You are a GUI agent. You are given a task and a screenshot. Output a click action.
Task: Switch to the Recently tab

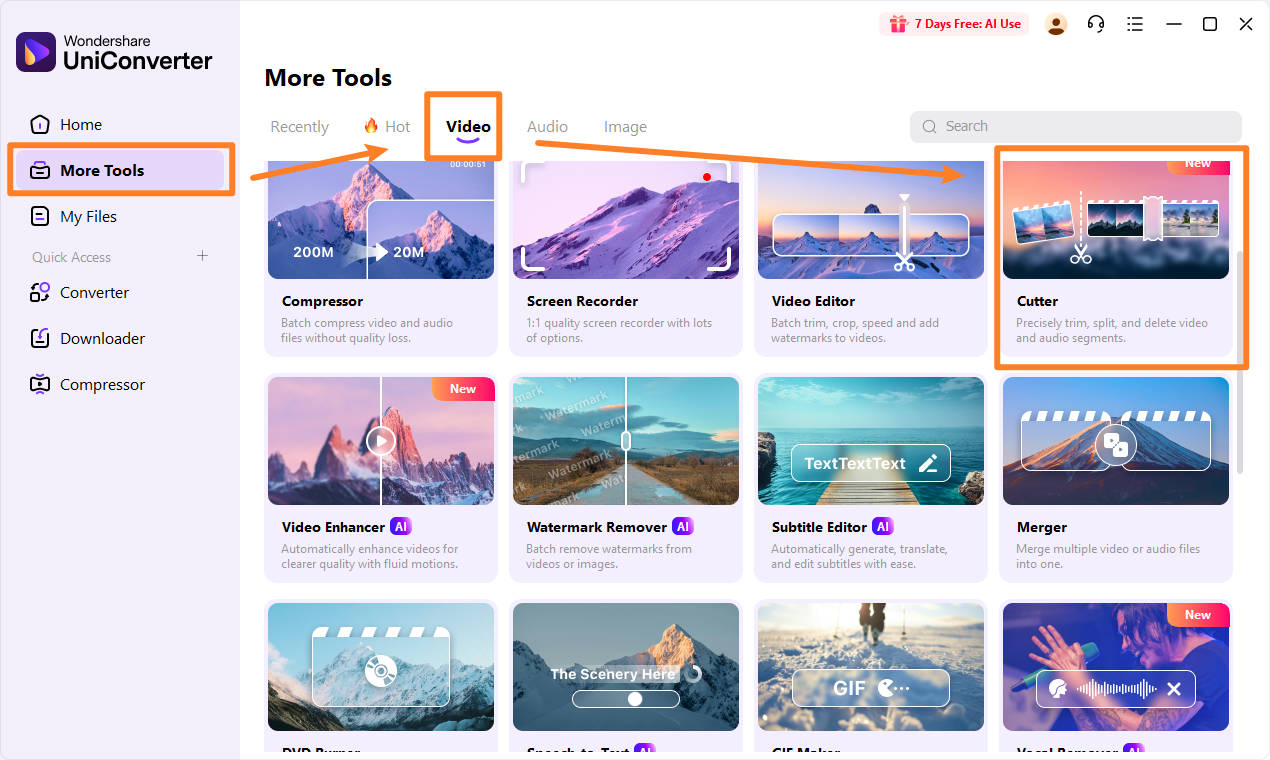(x=300, y=127)
